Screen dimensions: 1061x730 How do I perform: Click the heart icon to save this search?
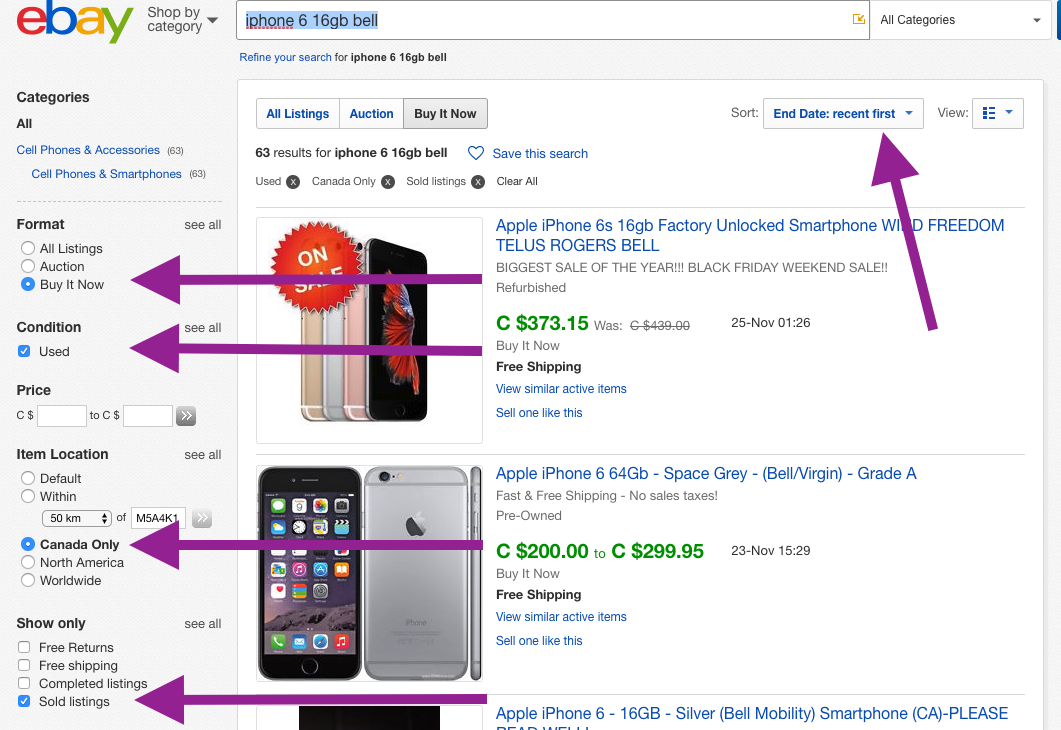pyautogui.click(x=476, y=154)
